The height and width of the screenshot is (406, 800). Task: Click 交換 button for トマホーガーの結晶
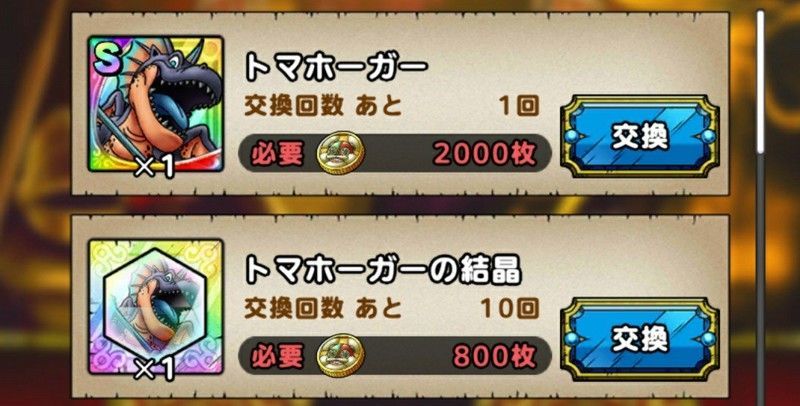click(640, 340)
